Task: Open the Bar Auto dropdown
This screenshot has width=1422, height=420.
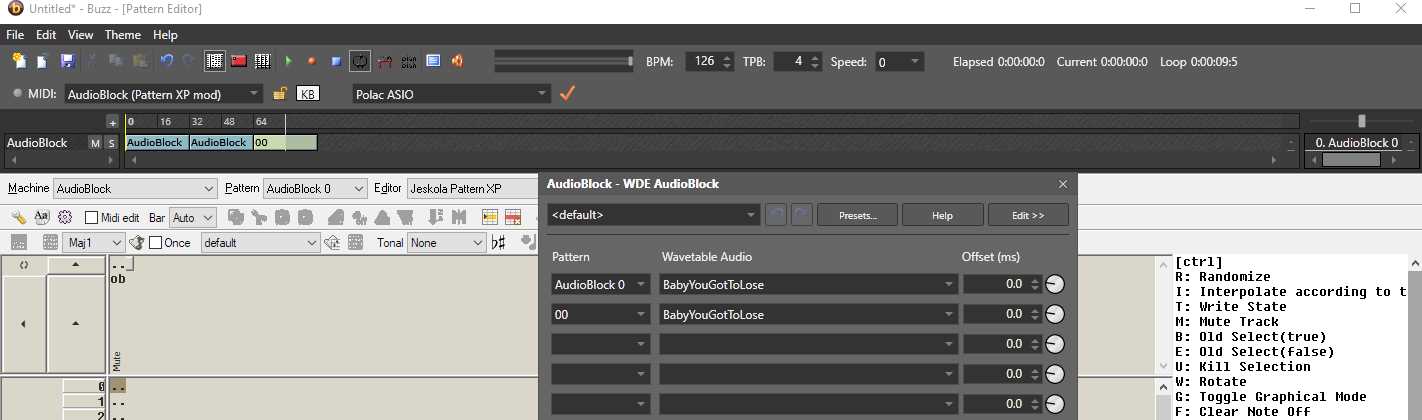Action: click(x=192, y=217)
